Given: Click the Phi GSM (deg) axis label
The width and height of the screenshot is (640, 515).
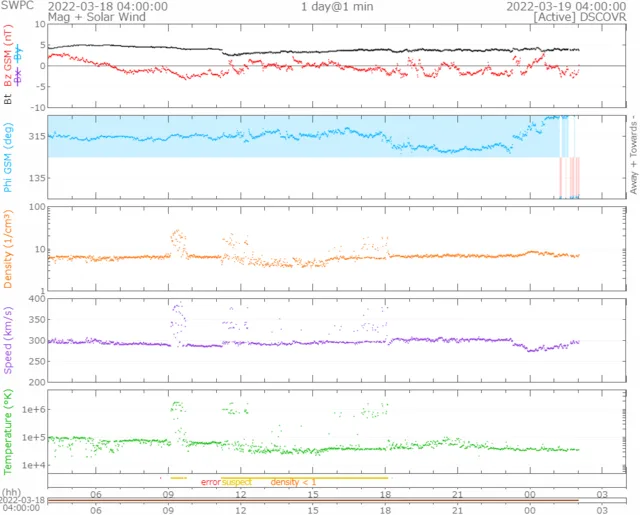Looking at the screenshot, I should pyautogui.click(x=9, y=157).
